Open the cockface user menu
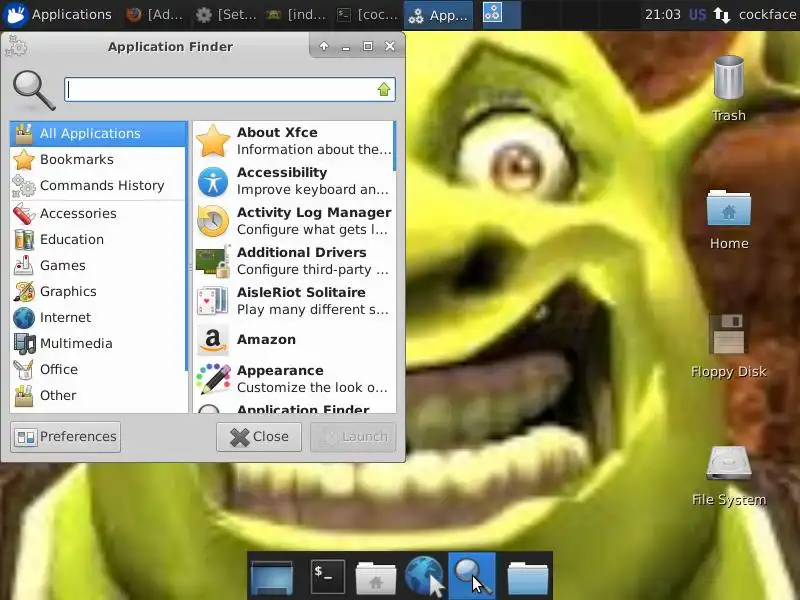800x600 pixels. [x=767, y=14]
